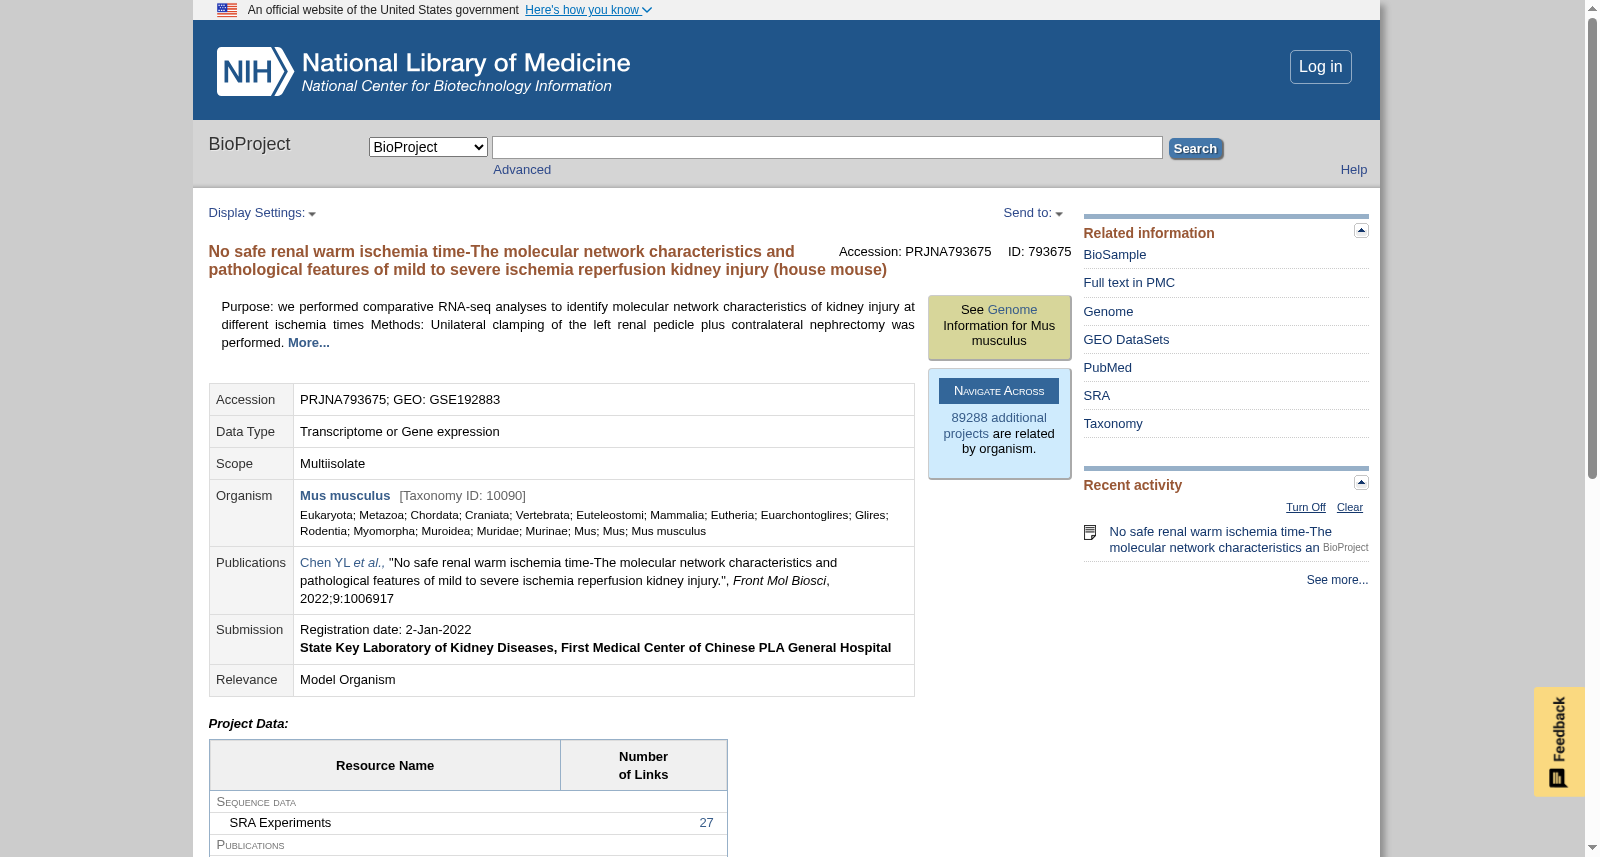Open the Advanced search link
The image size is (1600, 857).
[522, 170]
